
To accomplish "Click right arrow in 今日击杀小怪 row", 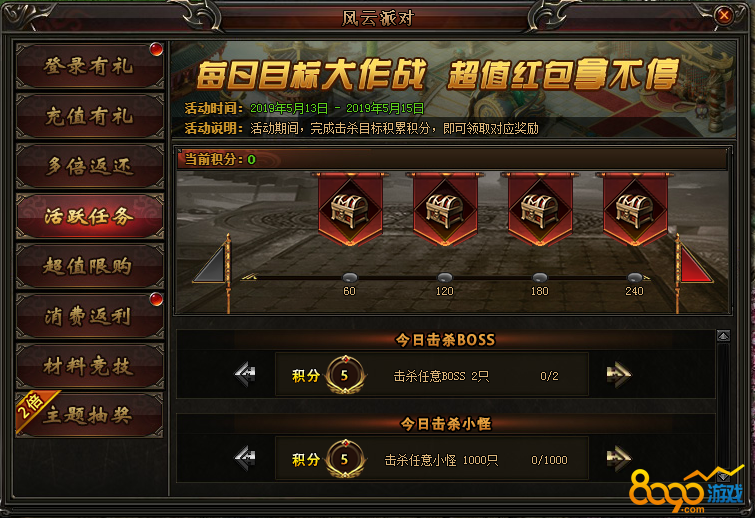I will (619, 458).
